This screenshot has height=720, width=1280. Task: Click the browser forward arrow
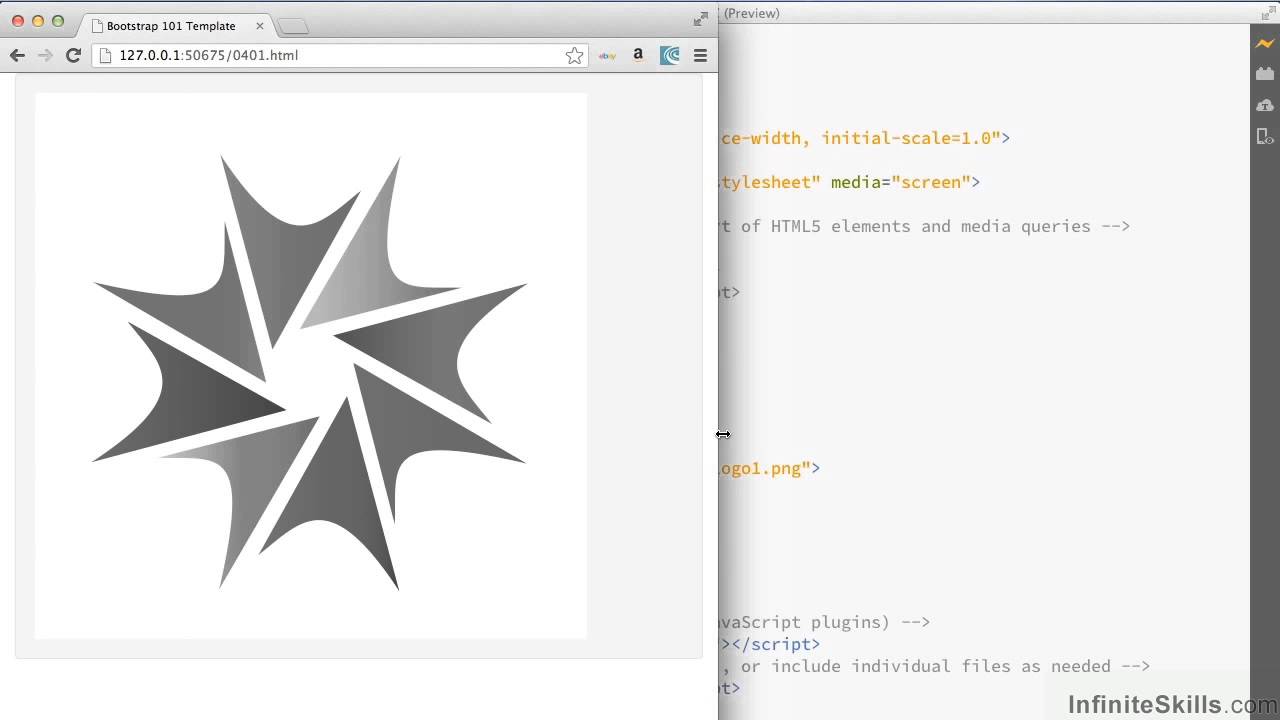[45, 56]
